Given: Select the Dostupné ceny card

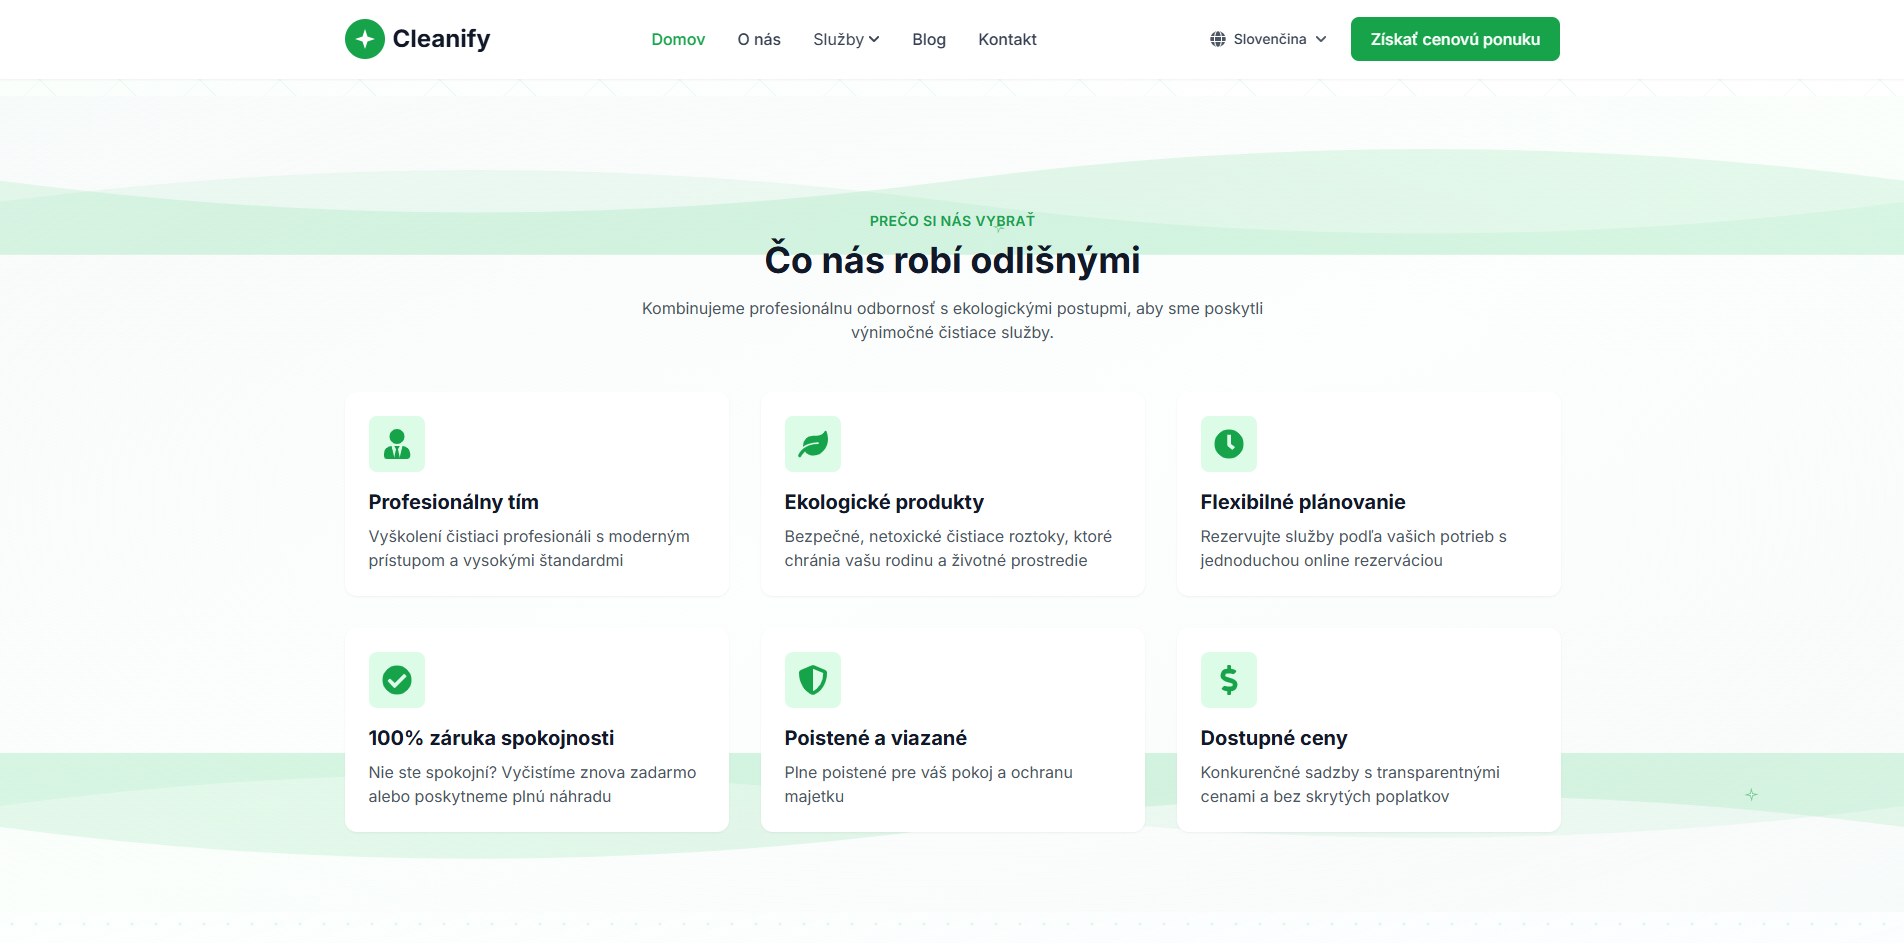Looking at the screenshot, I should tap(1368, 730).
